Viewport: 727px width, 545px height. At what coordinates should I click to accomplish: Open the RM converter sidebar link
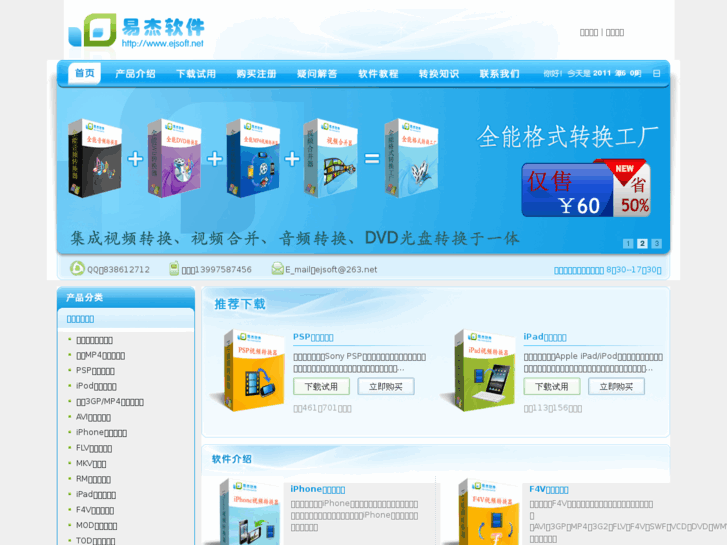93,479
